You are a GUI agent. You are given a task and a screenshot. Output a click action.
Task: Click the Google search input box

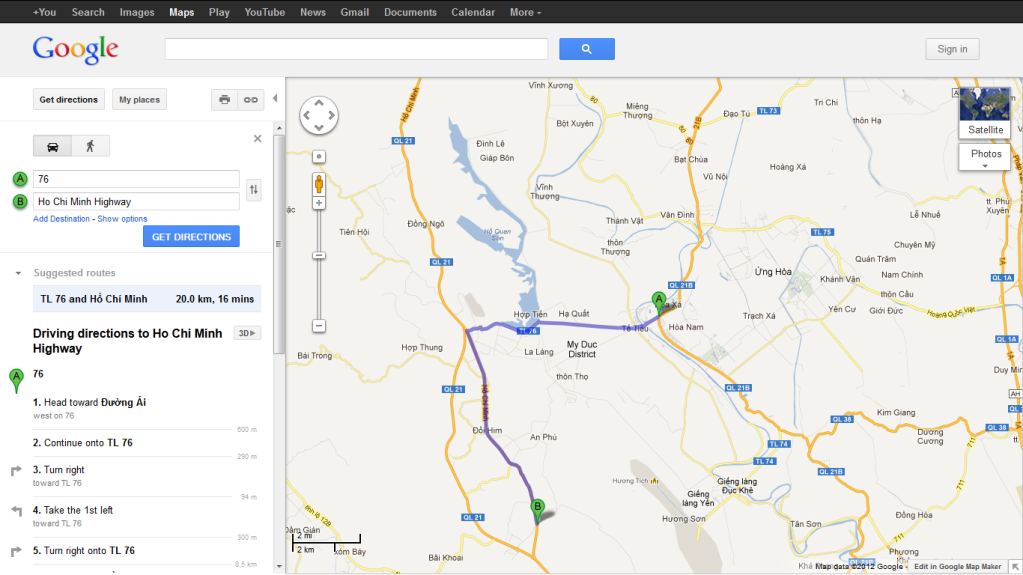[356, 49]
